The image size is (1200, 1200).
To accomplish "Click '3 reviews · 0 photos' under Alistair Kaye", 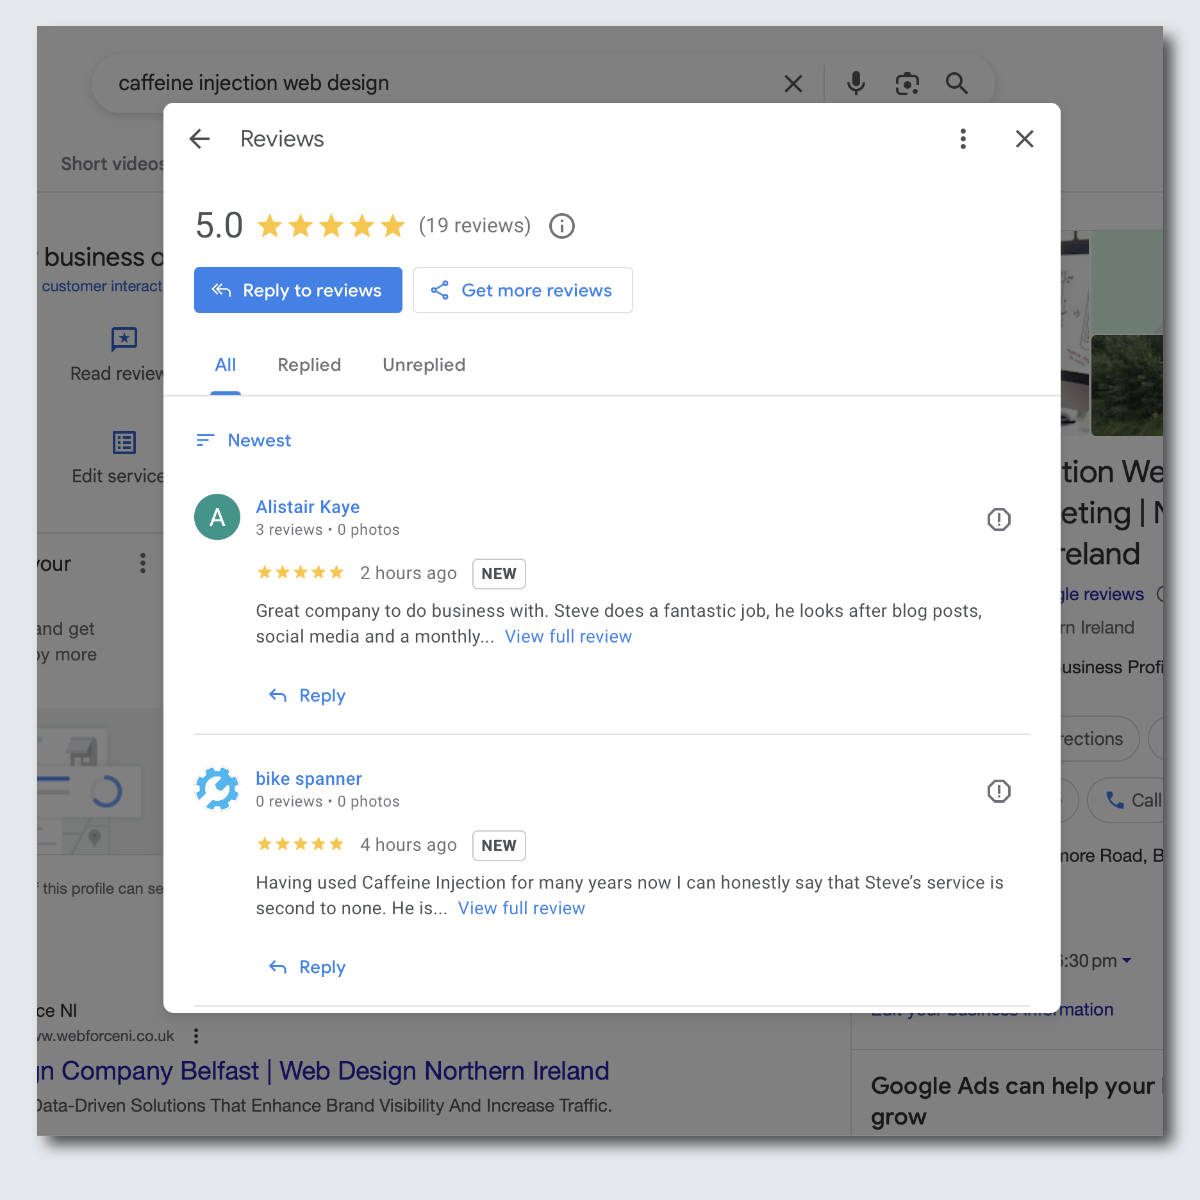I will point(327,530).
